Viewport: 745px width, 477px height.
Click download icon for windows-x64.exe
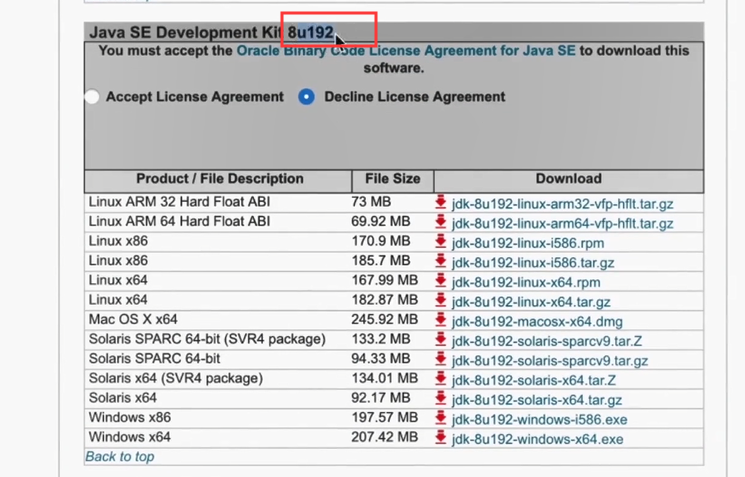[x=441, y=437]
